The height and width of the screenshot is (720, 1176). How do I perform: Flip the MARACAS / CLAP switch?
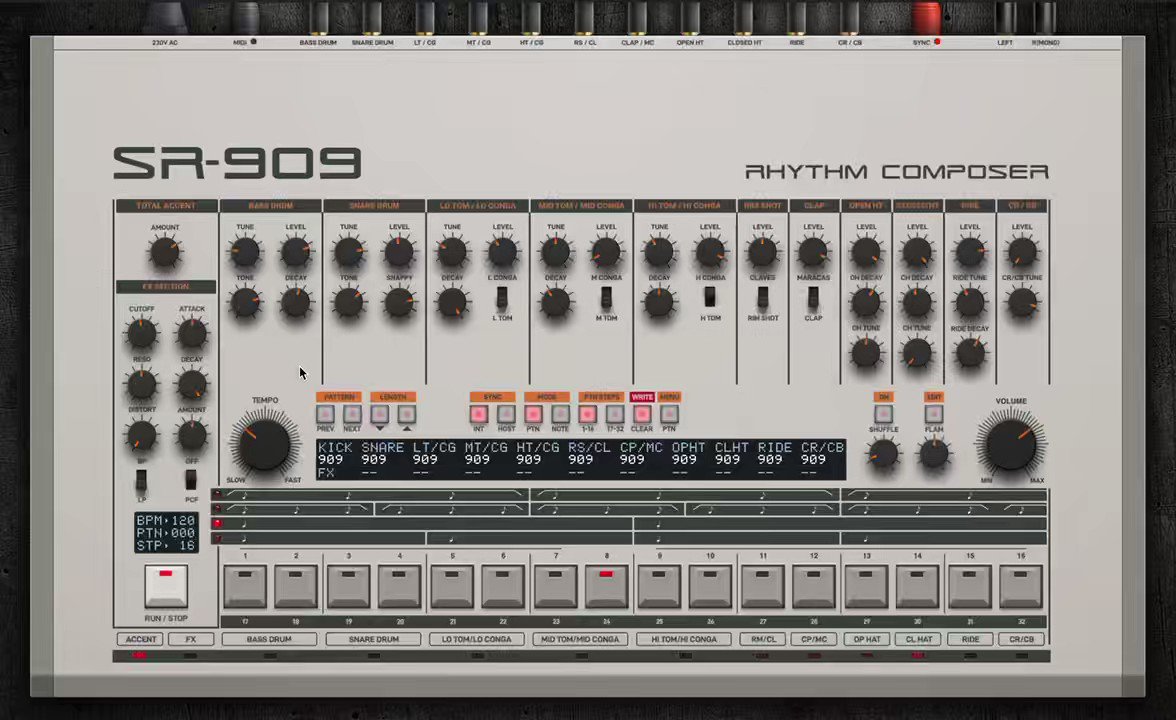814,298
